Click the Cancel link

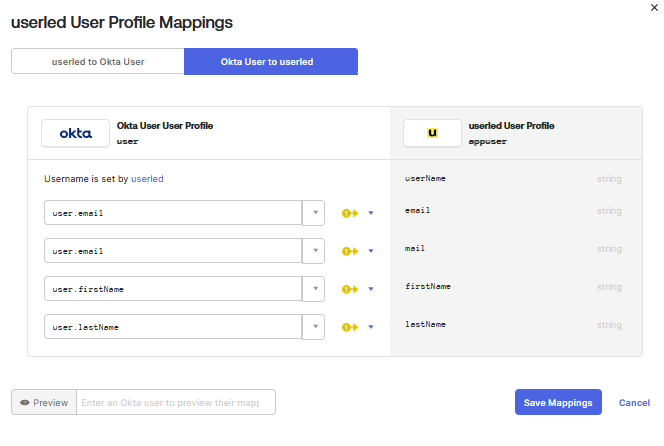[x=634, y=402]
